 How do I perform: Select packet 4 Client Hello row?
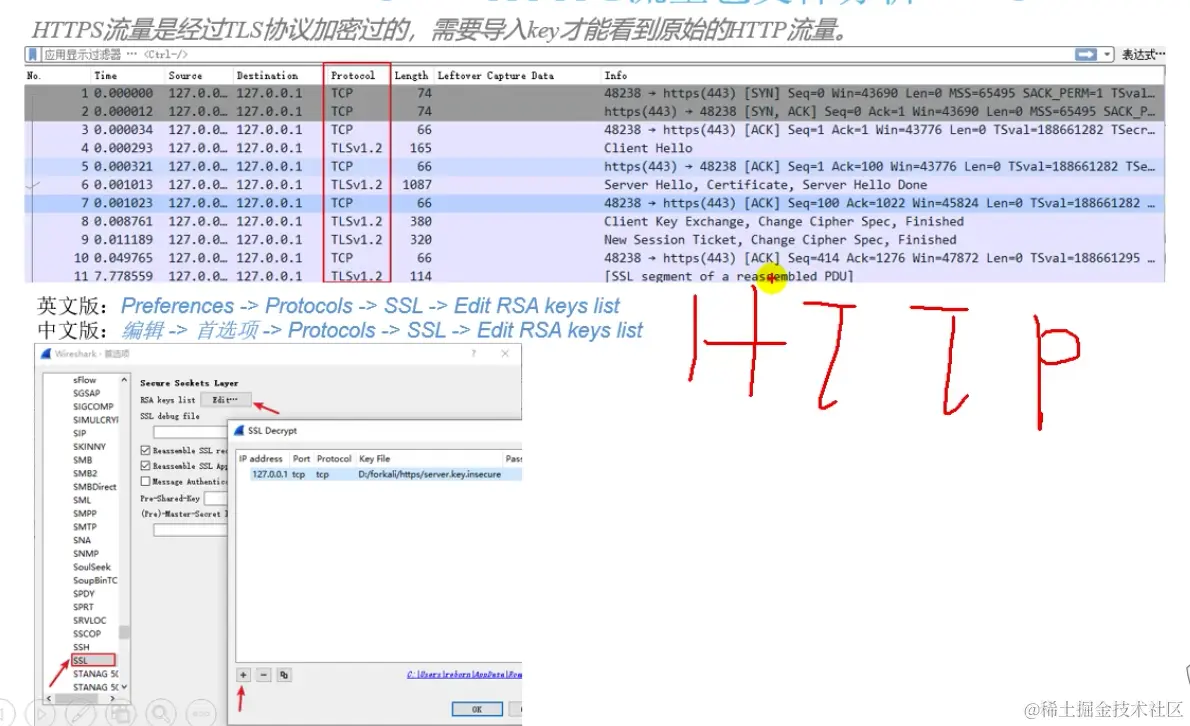pos(594,148)
